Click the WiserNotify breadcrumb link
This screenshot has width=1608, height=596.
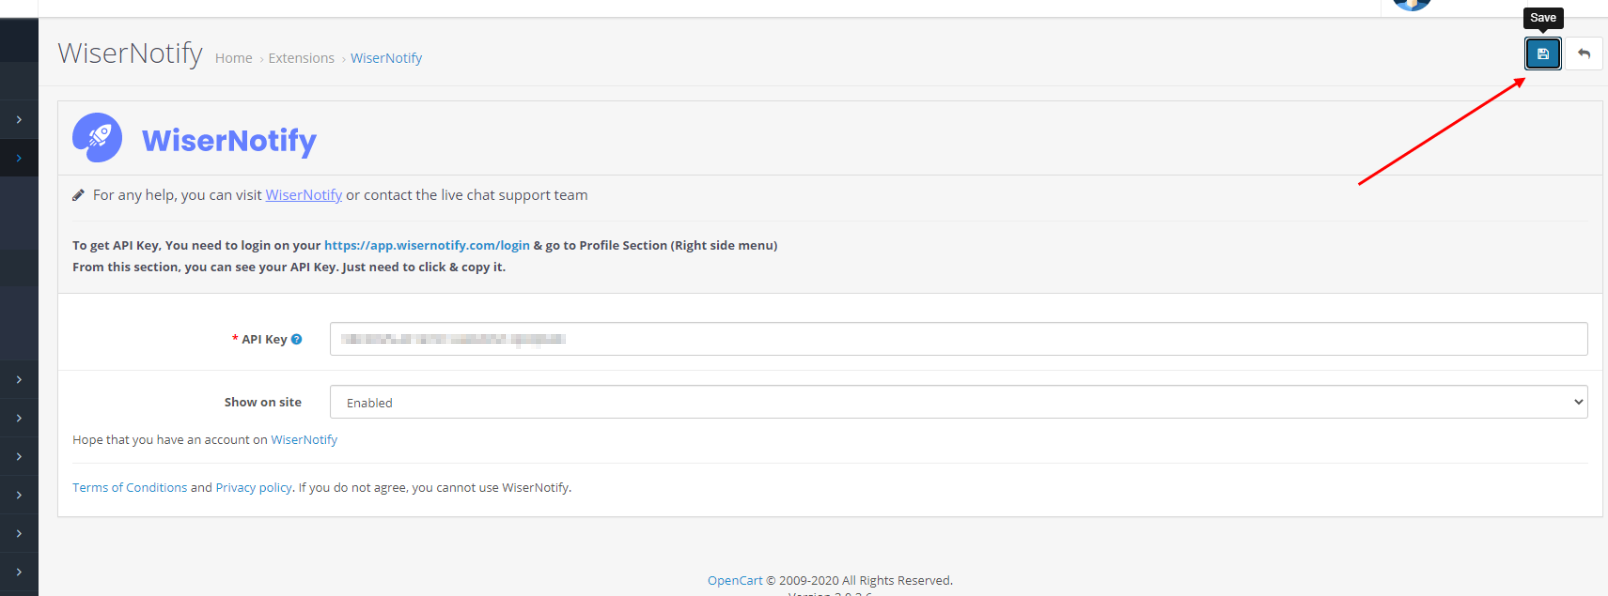(386, 58)
